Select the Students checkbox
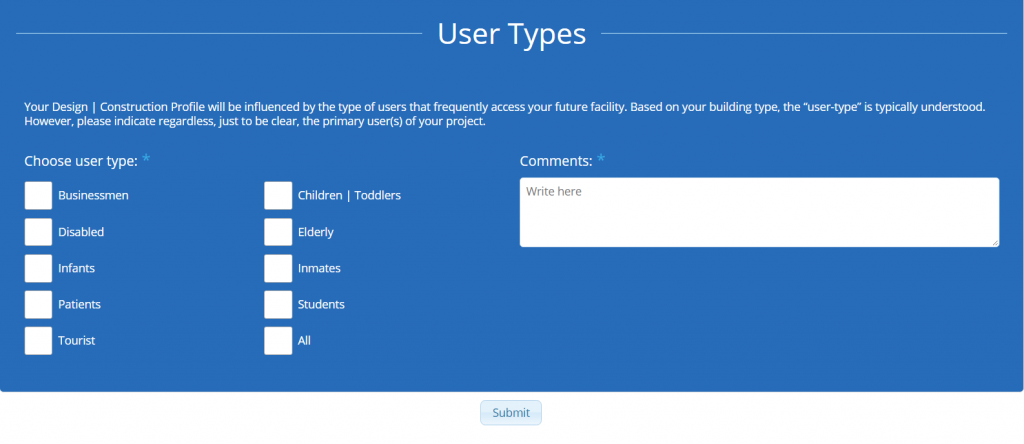The width and height of the screenshot is (1024, 444). click(278, 304)
